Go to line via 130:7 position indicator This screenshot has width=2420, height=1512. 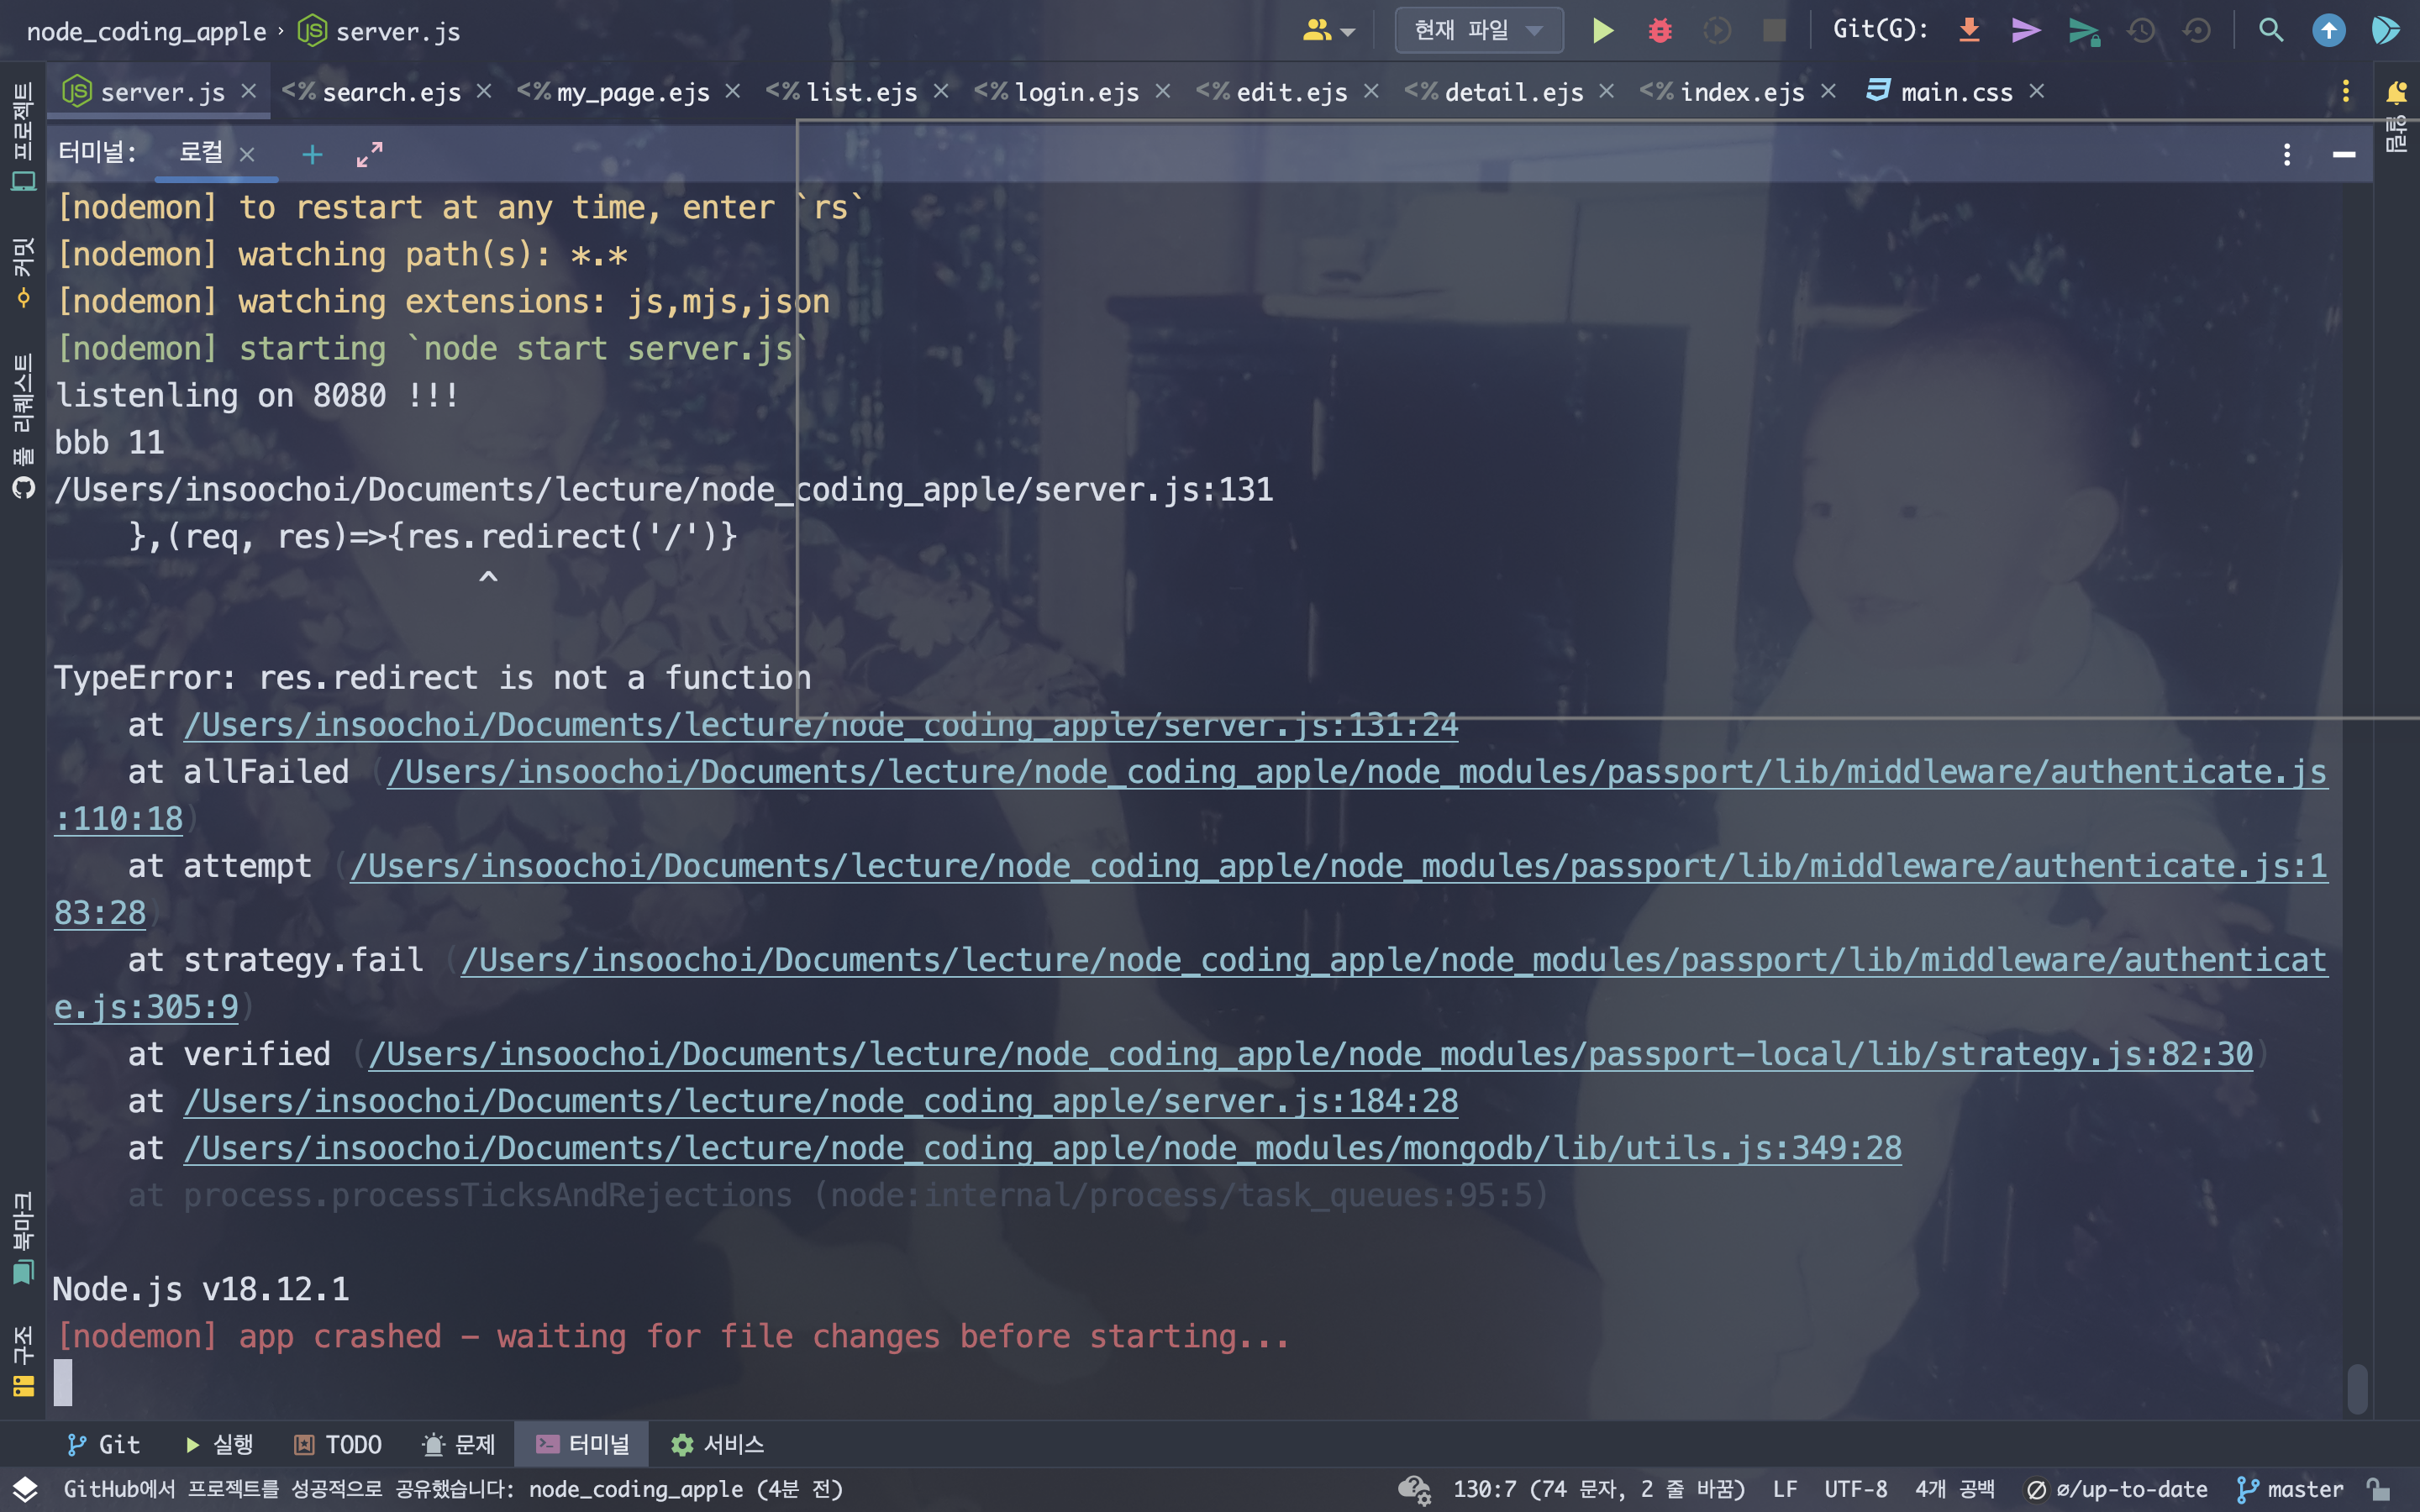[x=1598, y=1490]
